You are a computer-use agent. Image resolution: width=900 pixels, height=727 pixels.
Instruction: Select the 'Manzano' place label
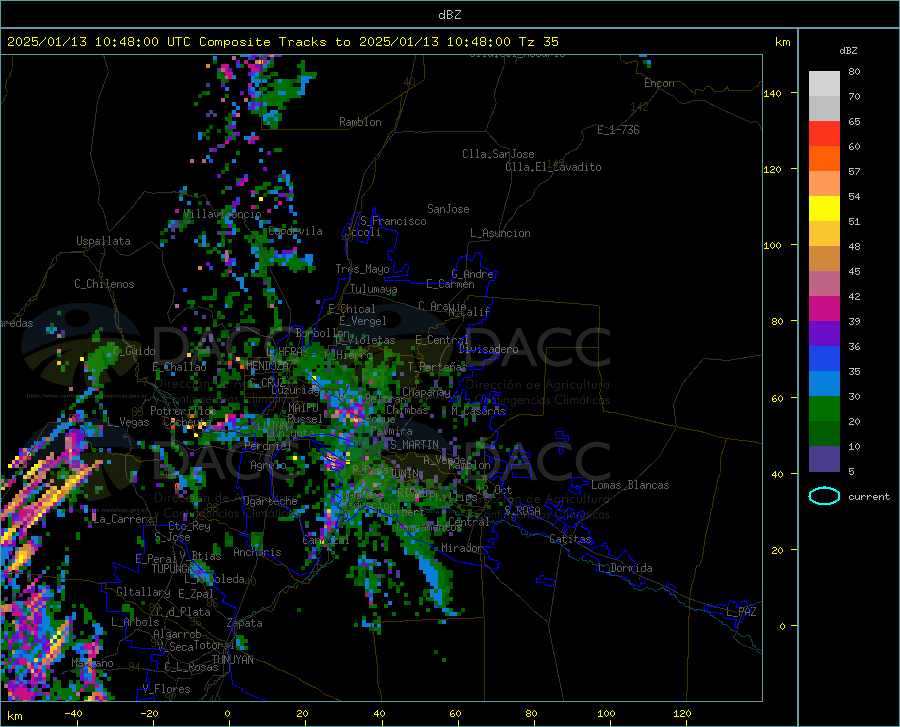pyautogui.click(x=92, y=663)
